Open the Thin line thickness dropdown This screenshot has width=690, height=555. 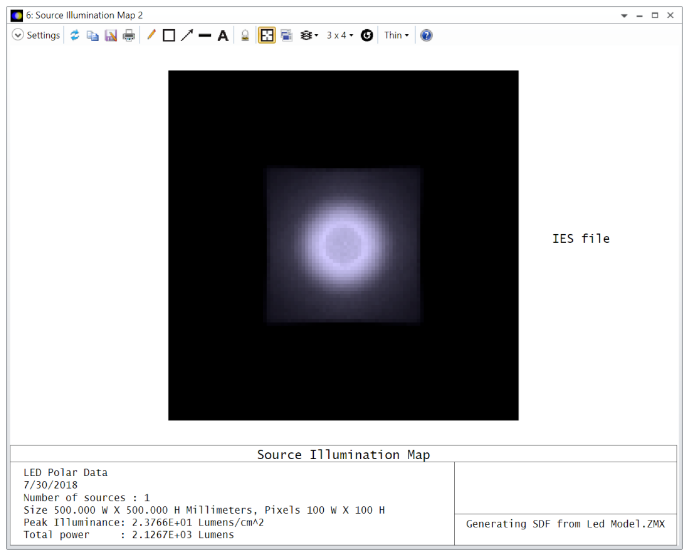(x=396, y=35)
